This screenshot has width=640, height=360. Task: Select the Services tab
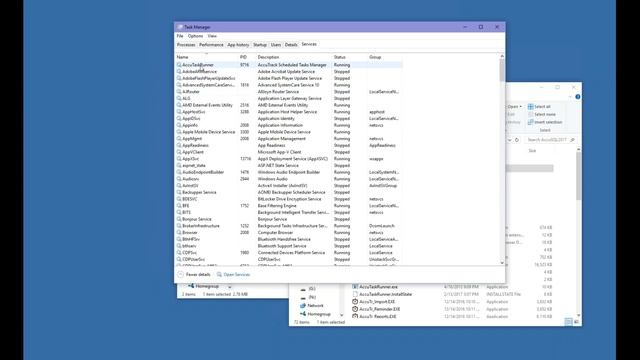pyautogui.click(x=309, y=44)
